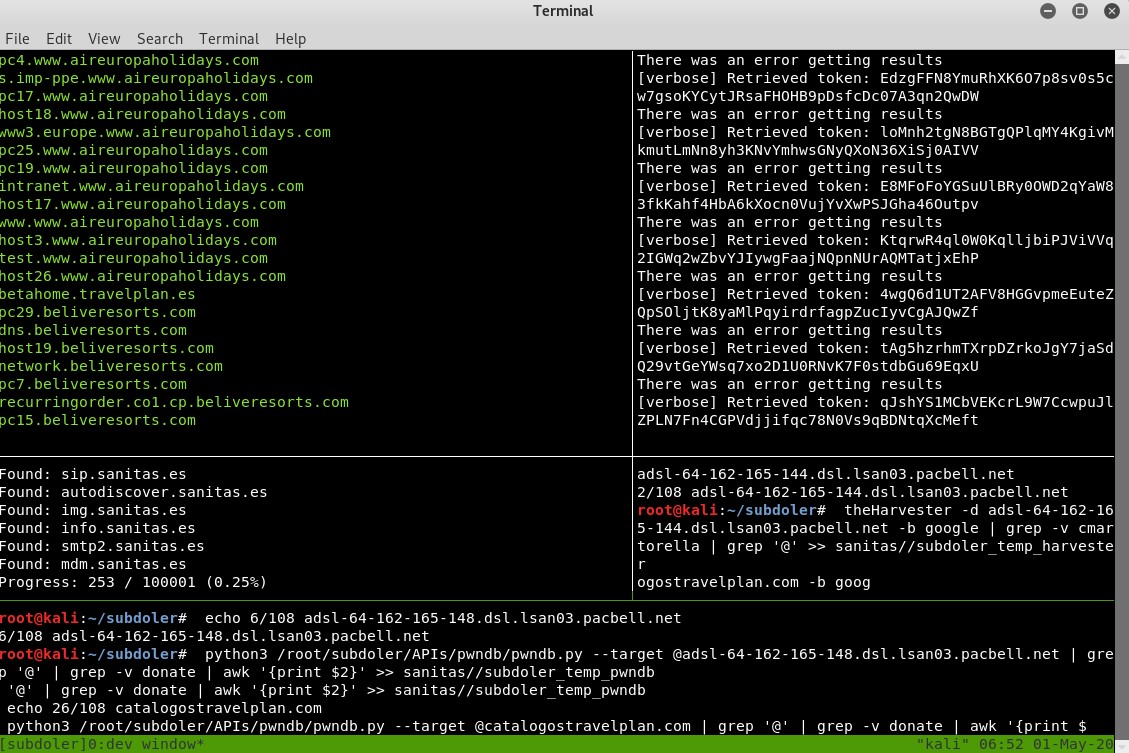Viewport: 1129px width, 753px height.
Task: Select line betahome.travelplan.es
Action: 97,294
